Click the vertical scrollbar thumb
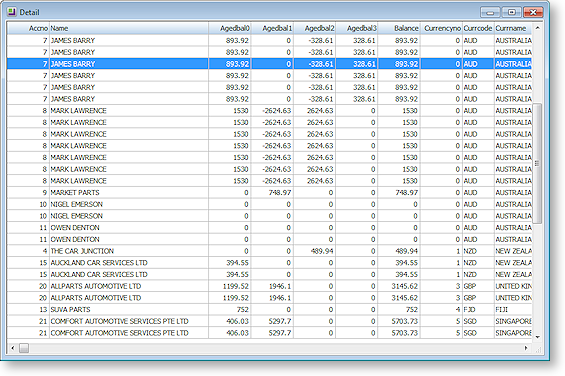Viewport: 565px width, 376px height. (x=537, y=163)
